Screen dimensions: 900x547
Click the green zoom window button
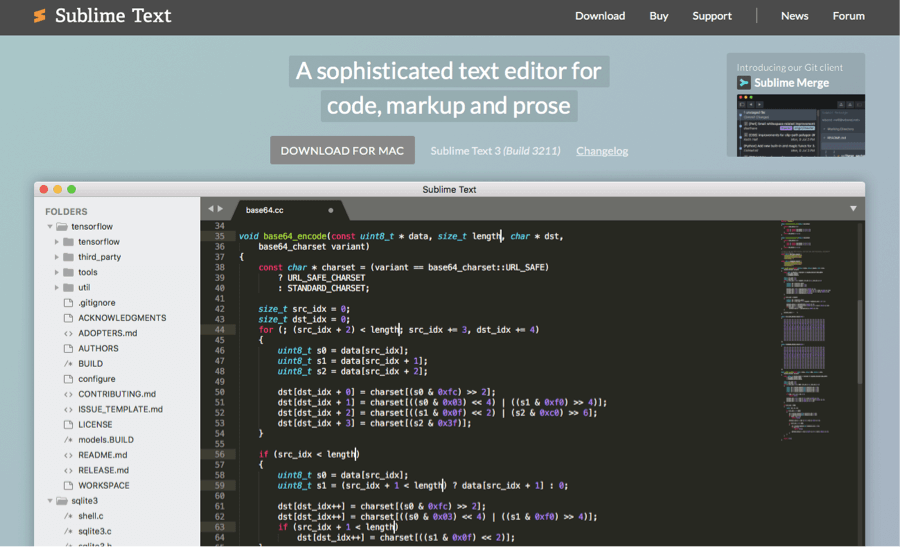71,189
